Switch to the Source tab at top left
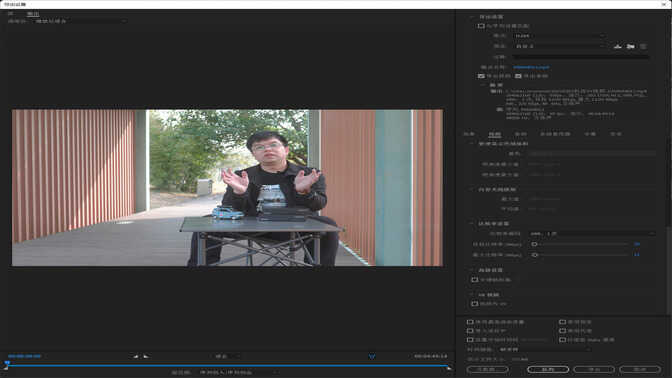This screenshot has width=672, height=378. click(x=11, y=14)
